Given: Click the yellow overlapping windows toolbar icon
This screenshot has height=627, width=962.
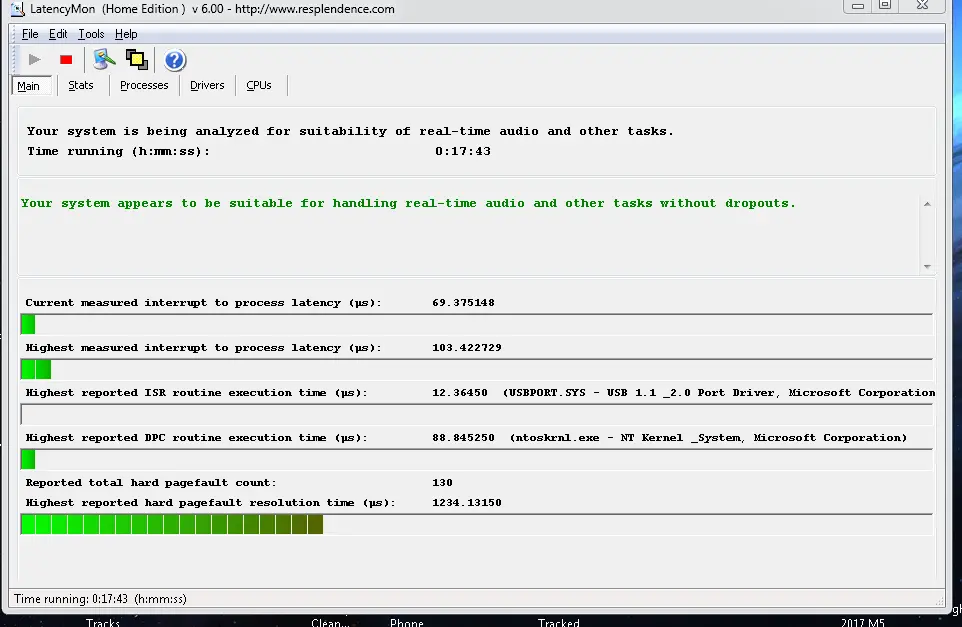Looking at the screenshot, I should [x=136, y=60].
